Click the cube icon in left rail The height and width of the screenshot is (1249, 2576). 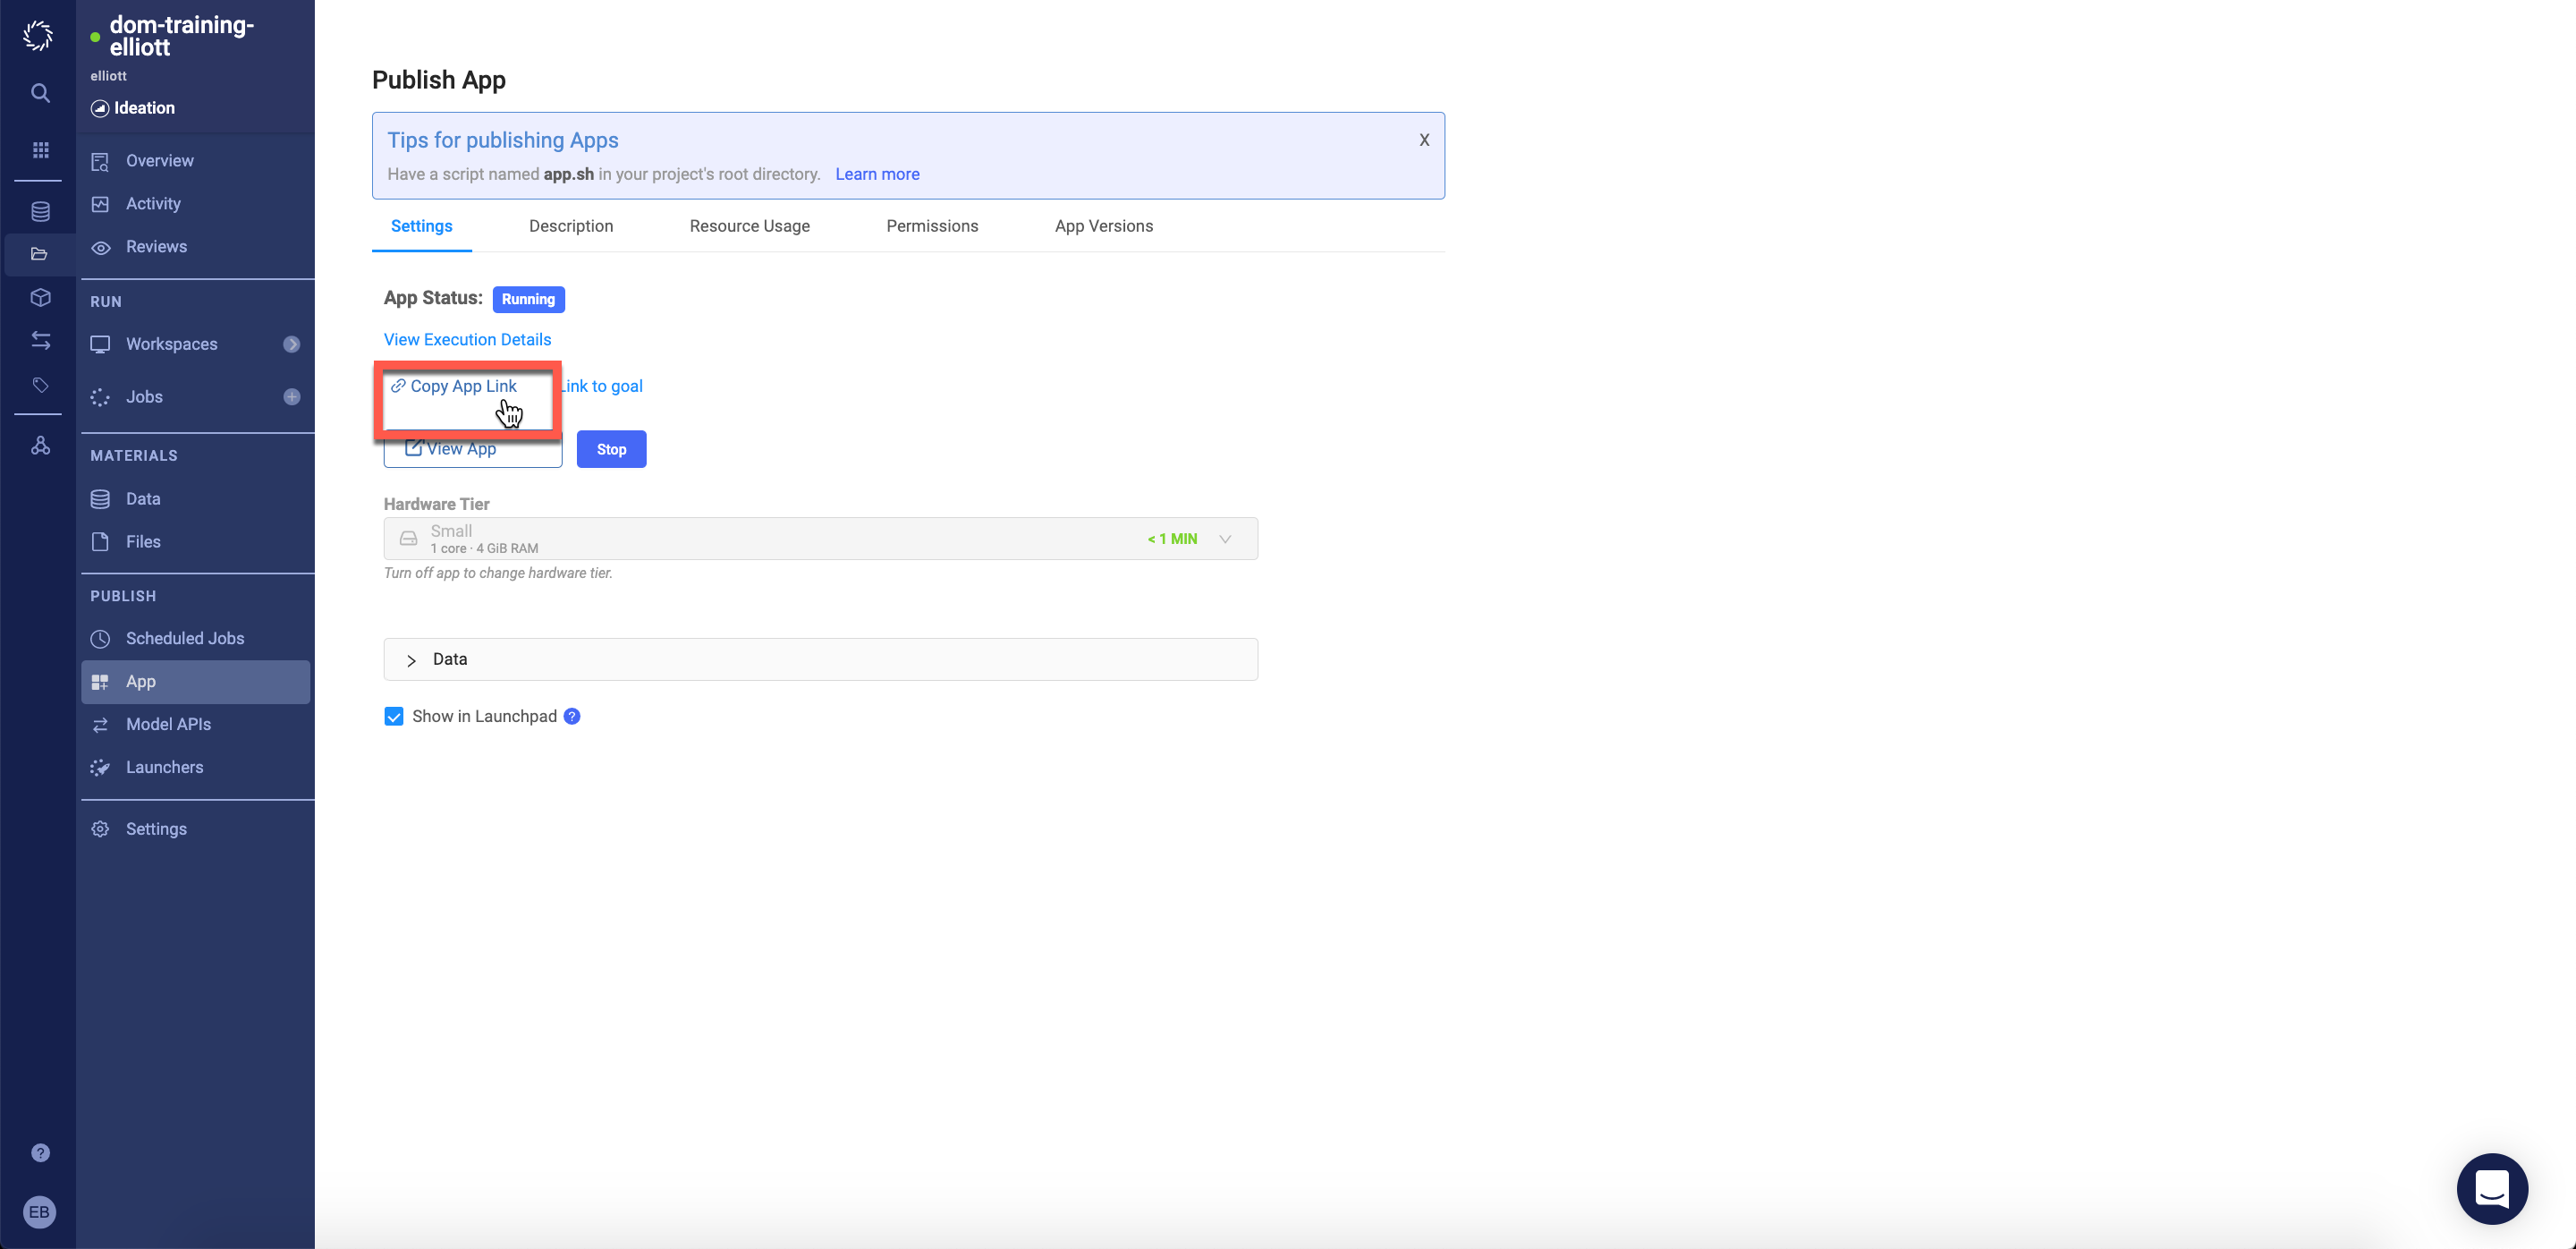click(40, 297)
